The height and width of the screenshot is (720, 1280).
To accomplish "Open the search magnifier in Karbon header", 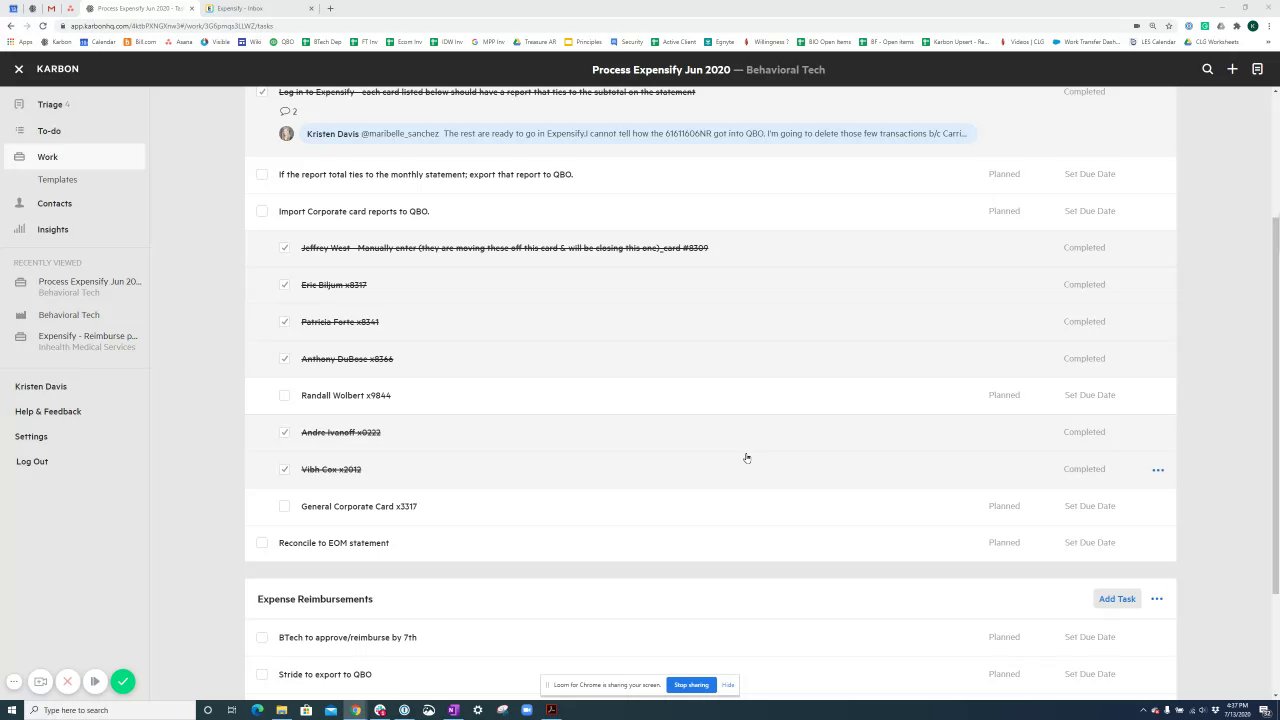I will point(1207,69).
